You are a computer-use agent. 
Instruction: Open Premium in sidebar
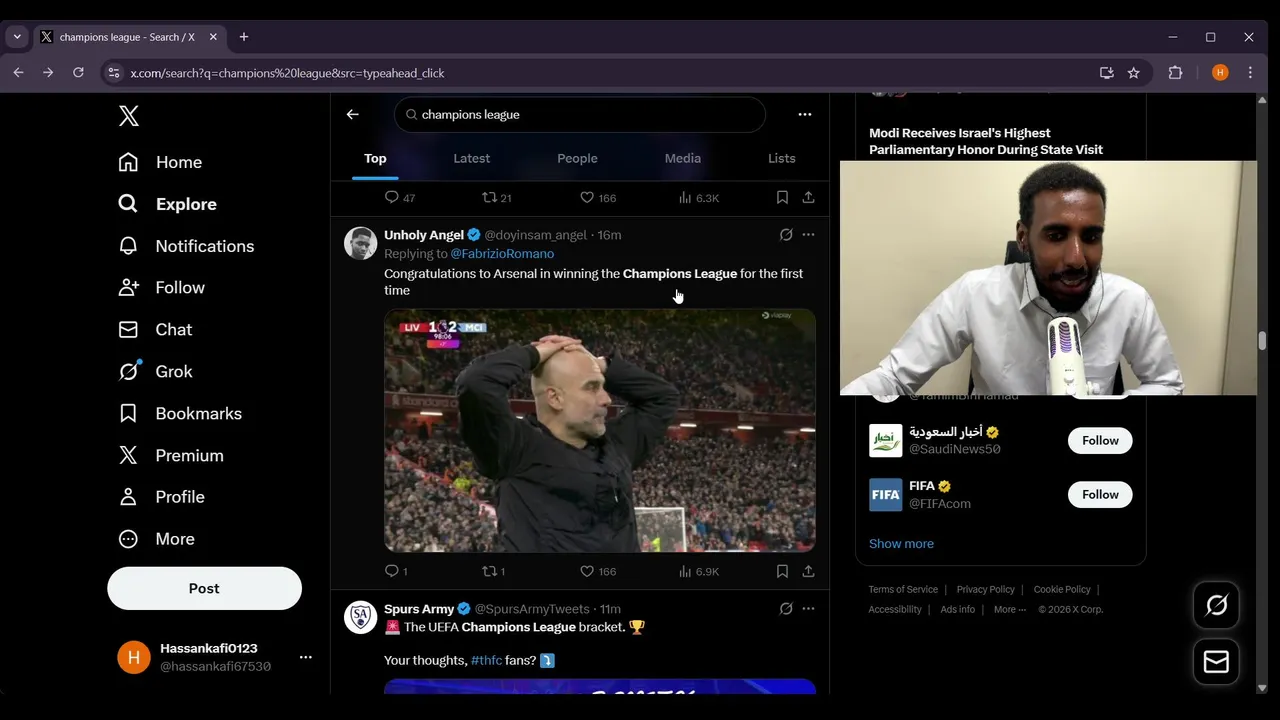click(x=171, y=456)
